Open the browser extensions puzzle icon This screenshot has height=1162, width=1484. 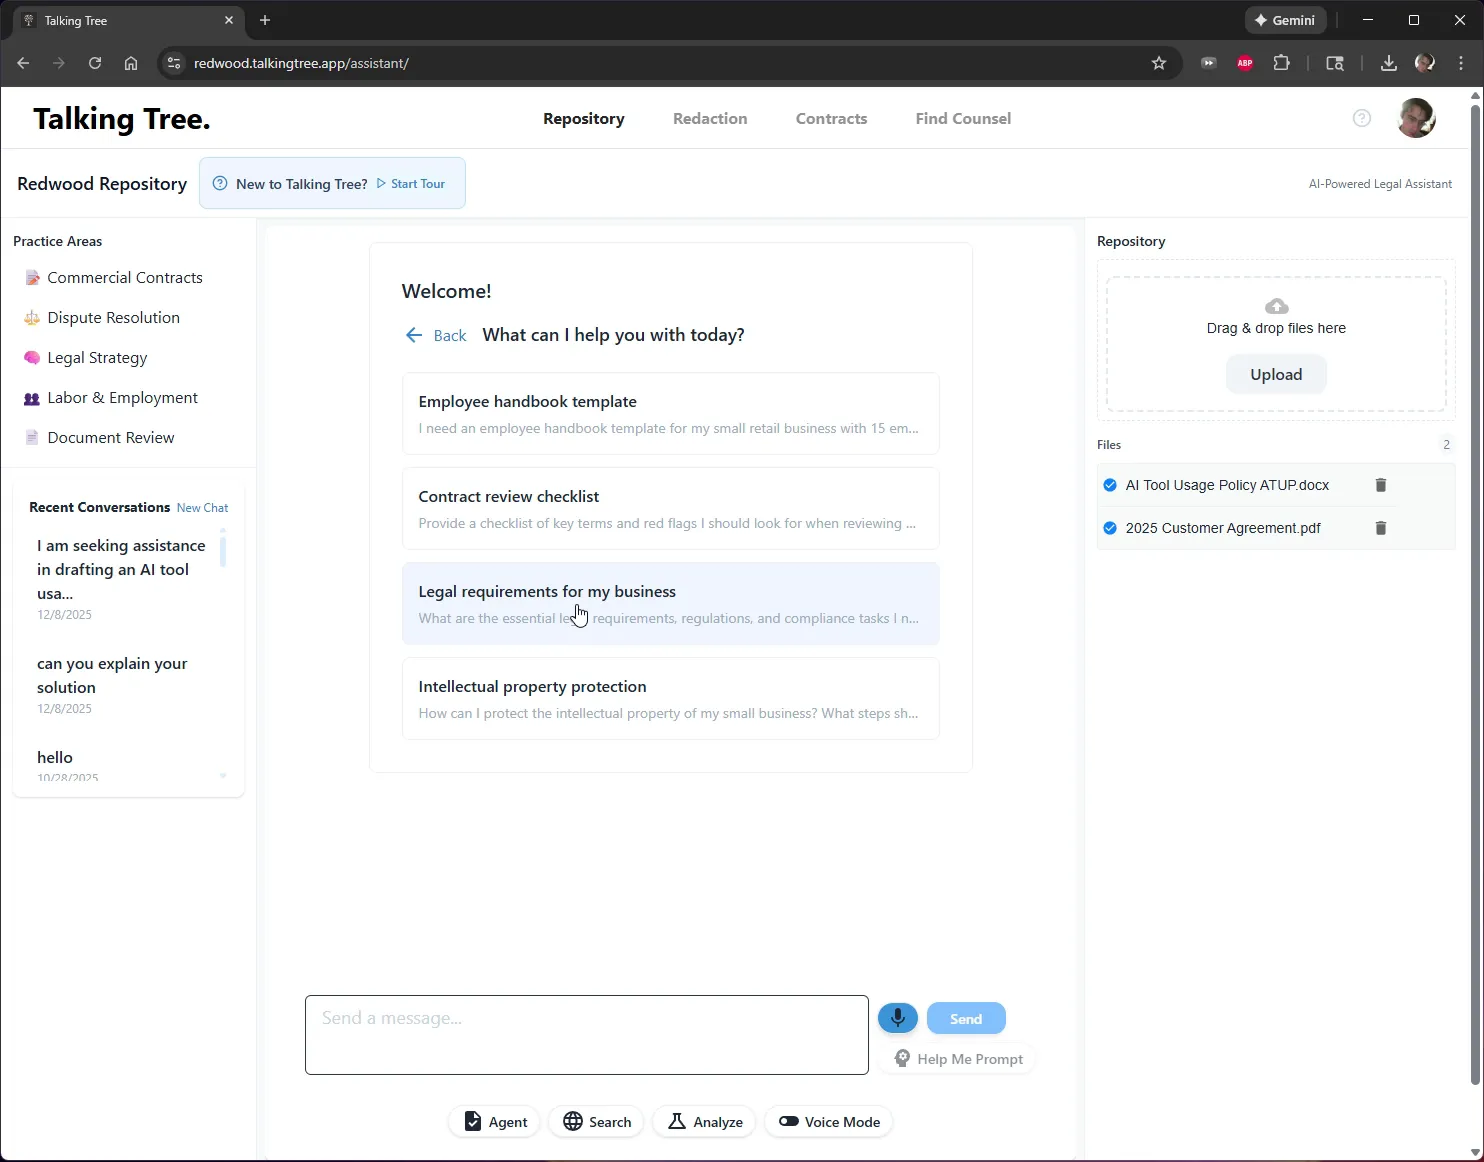click(1281, 63)
